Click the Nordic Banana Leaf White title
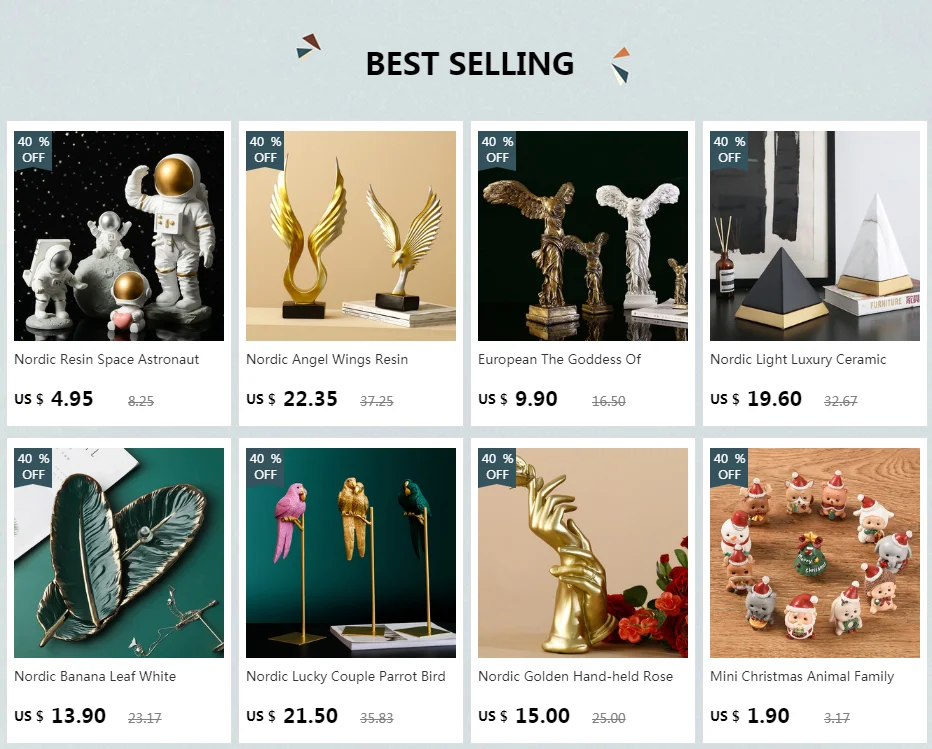The image size is (932, 749). [x=95, y=676]
